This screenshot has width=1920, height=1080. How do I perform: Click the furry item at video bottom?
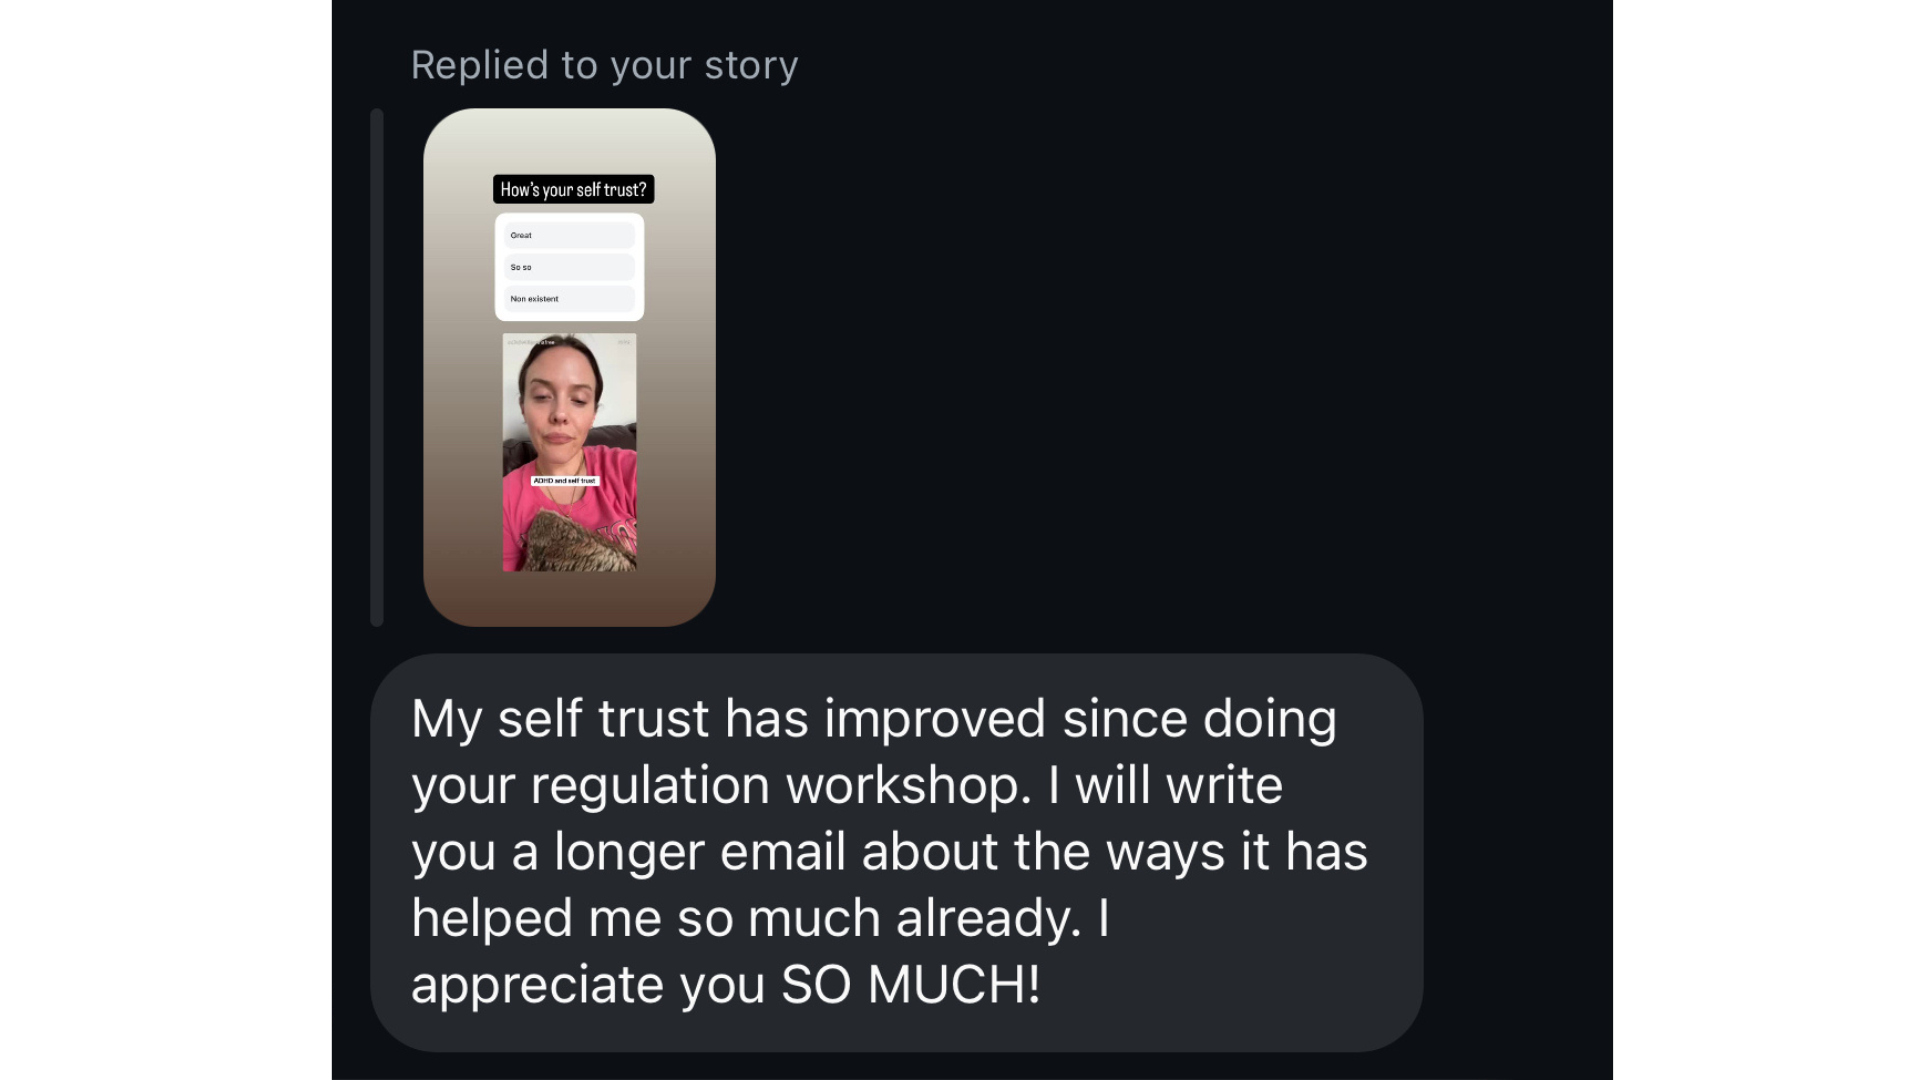coord(577,541)
